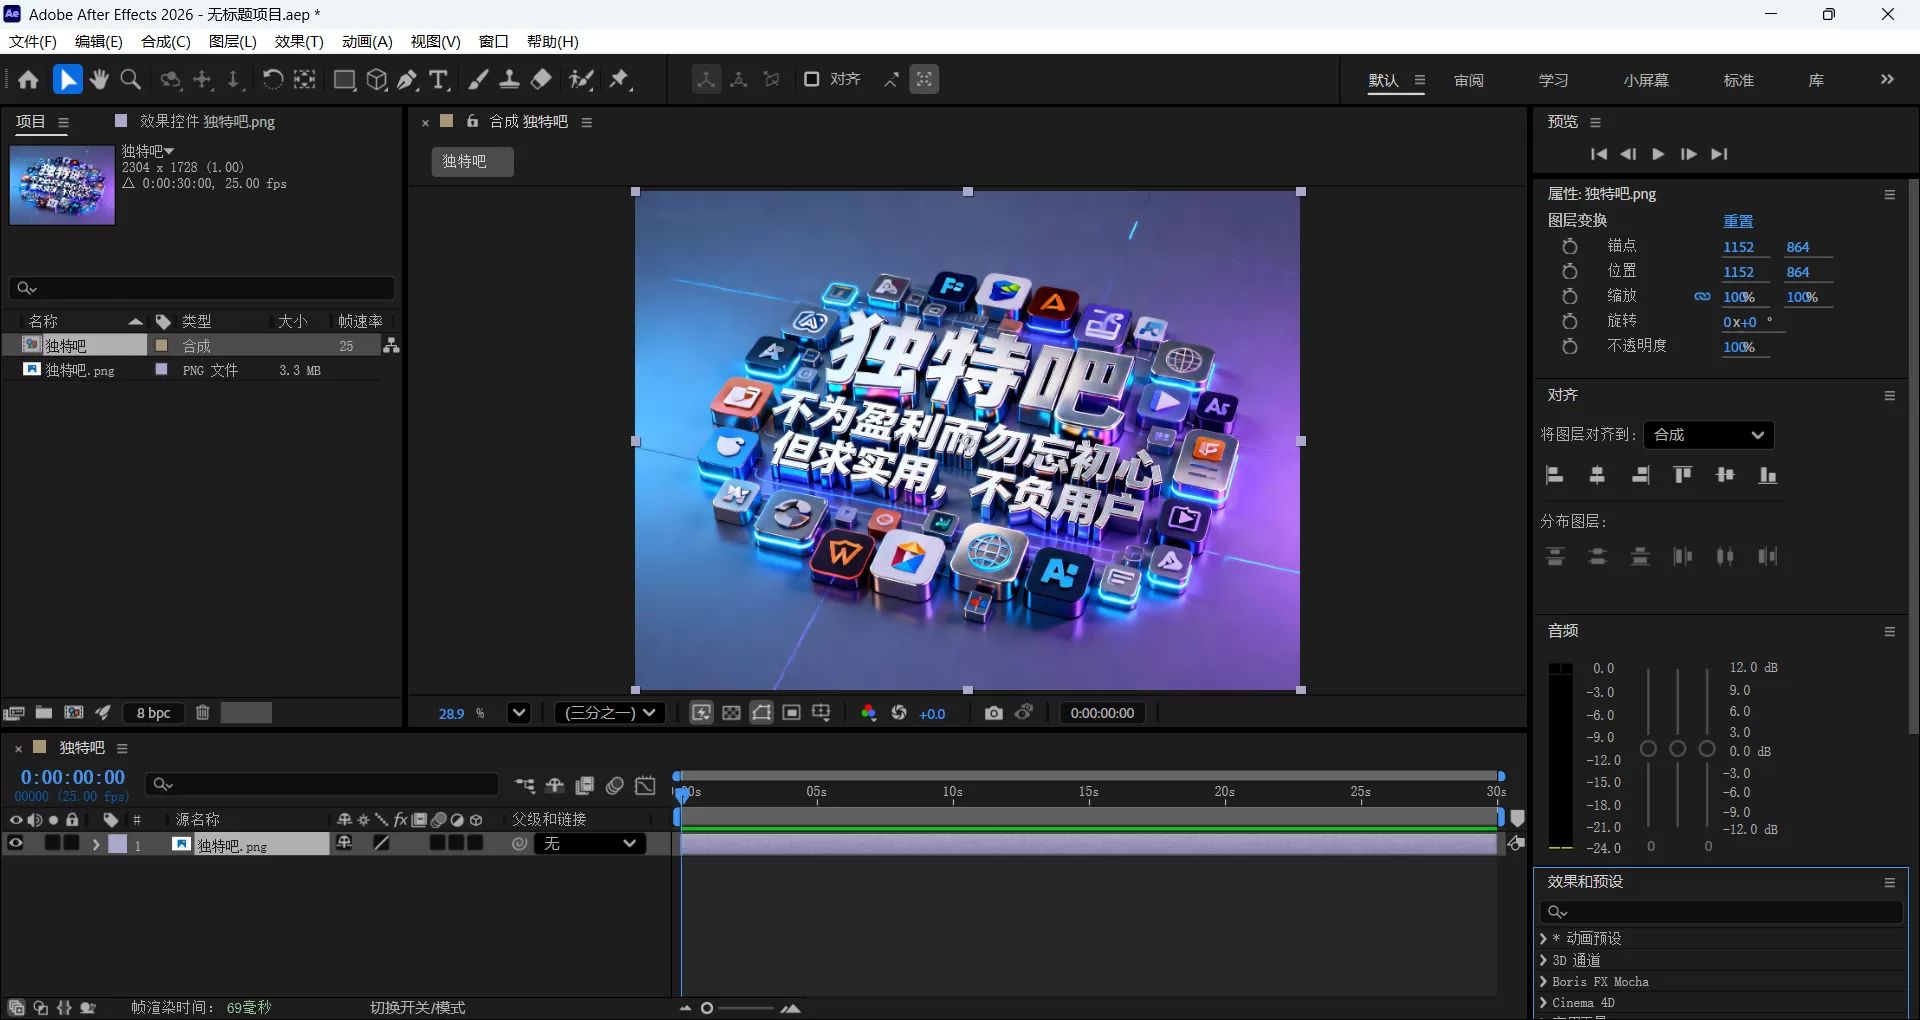Select the Zoom tool
The image size is (1920, 1020).
130,80
